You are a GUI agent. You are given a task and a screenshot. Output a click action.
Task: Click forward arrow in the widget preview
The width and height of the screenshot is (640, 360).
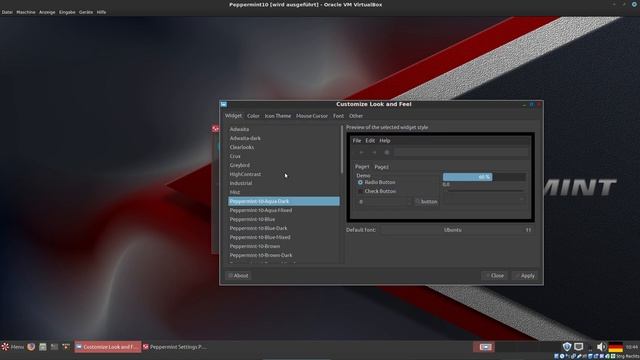pos(374,152)
